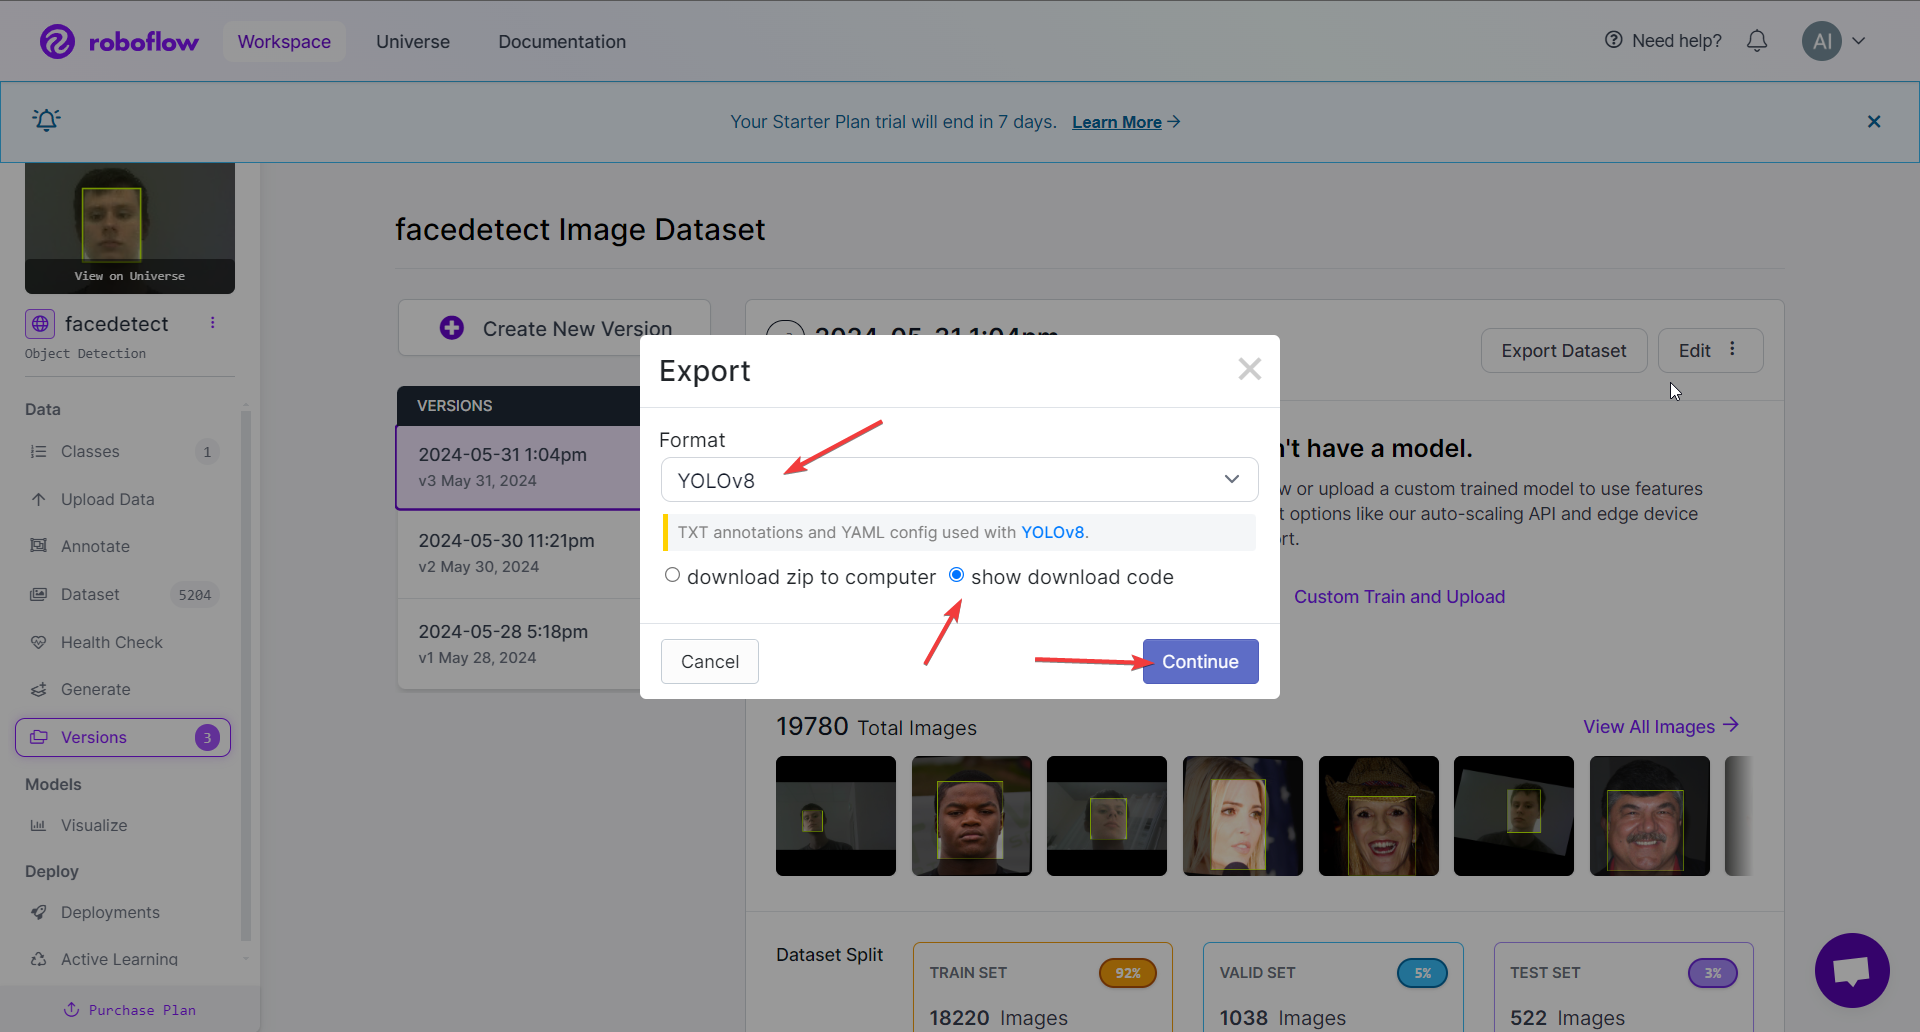1920x1032 pixels.
Task: Click the Create New Version plus icon
Action: point(452,328)
